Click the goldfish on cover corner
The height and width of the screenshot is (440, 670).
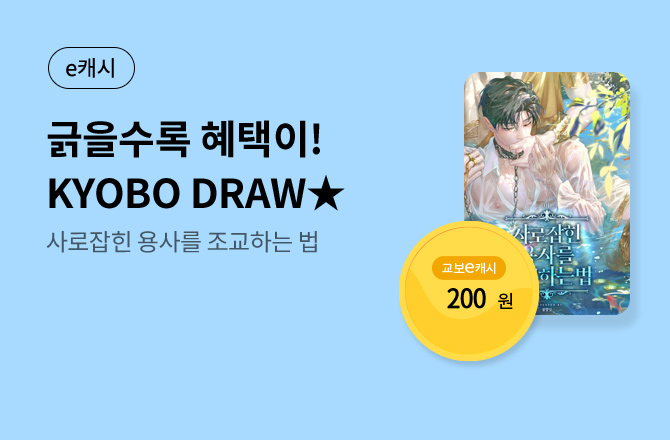613,303
